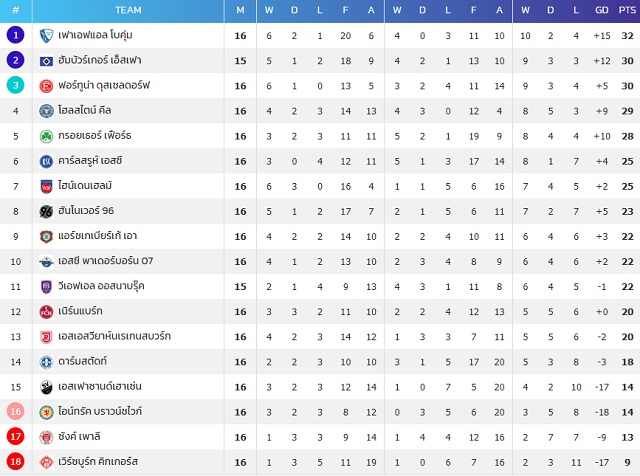This screenshot has height=476, width=640.
Task: Click the Darmstadt blue lily crest
Action: click(x=46, y=362)
